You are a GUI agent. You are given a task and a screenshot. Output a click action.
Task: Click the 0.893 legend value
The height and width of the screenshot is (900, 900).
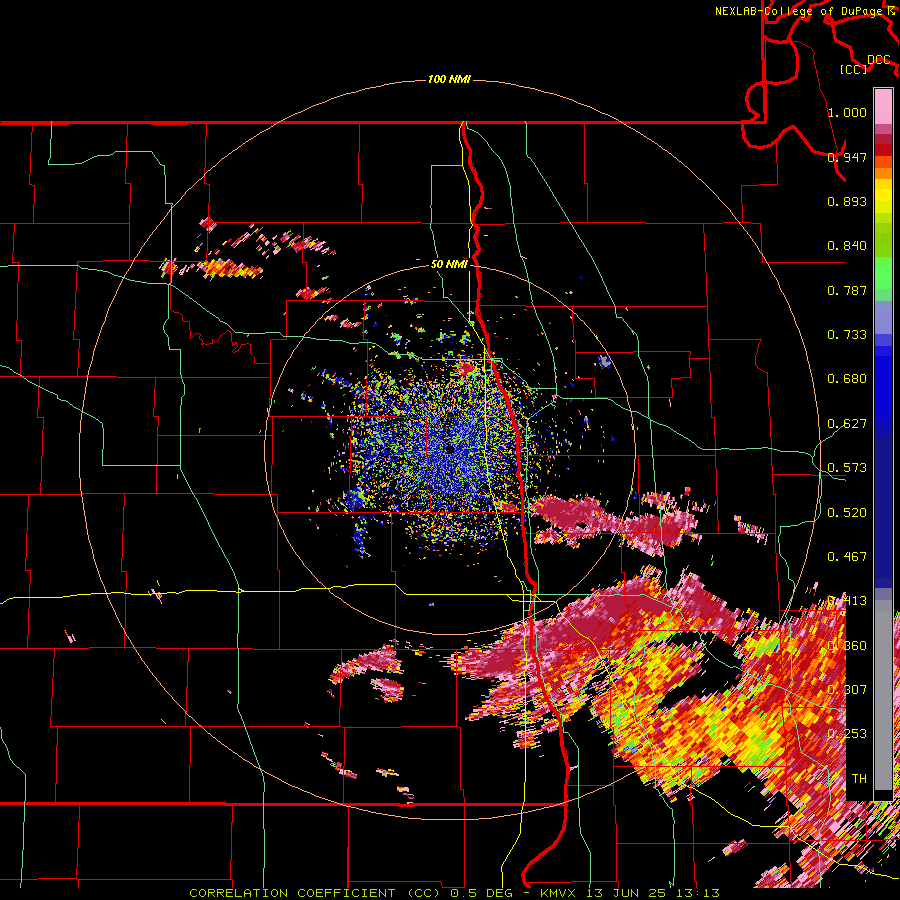click(847, 201)
